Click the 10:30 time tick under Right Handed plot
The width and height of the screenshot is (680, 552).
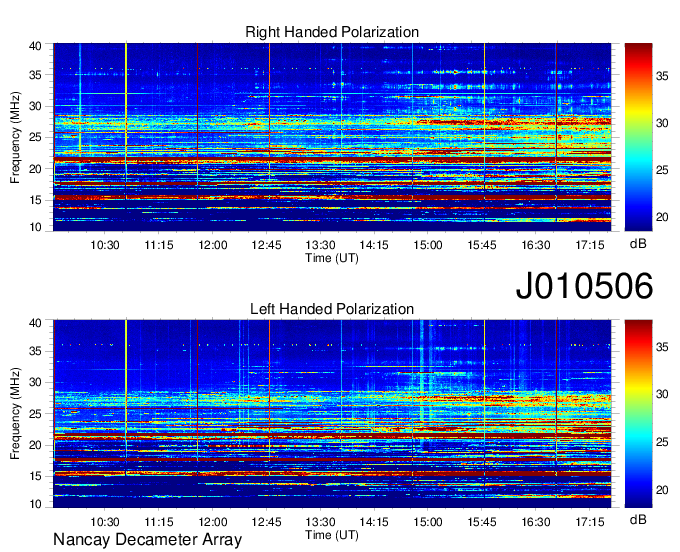[x=105, y=245]
